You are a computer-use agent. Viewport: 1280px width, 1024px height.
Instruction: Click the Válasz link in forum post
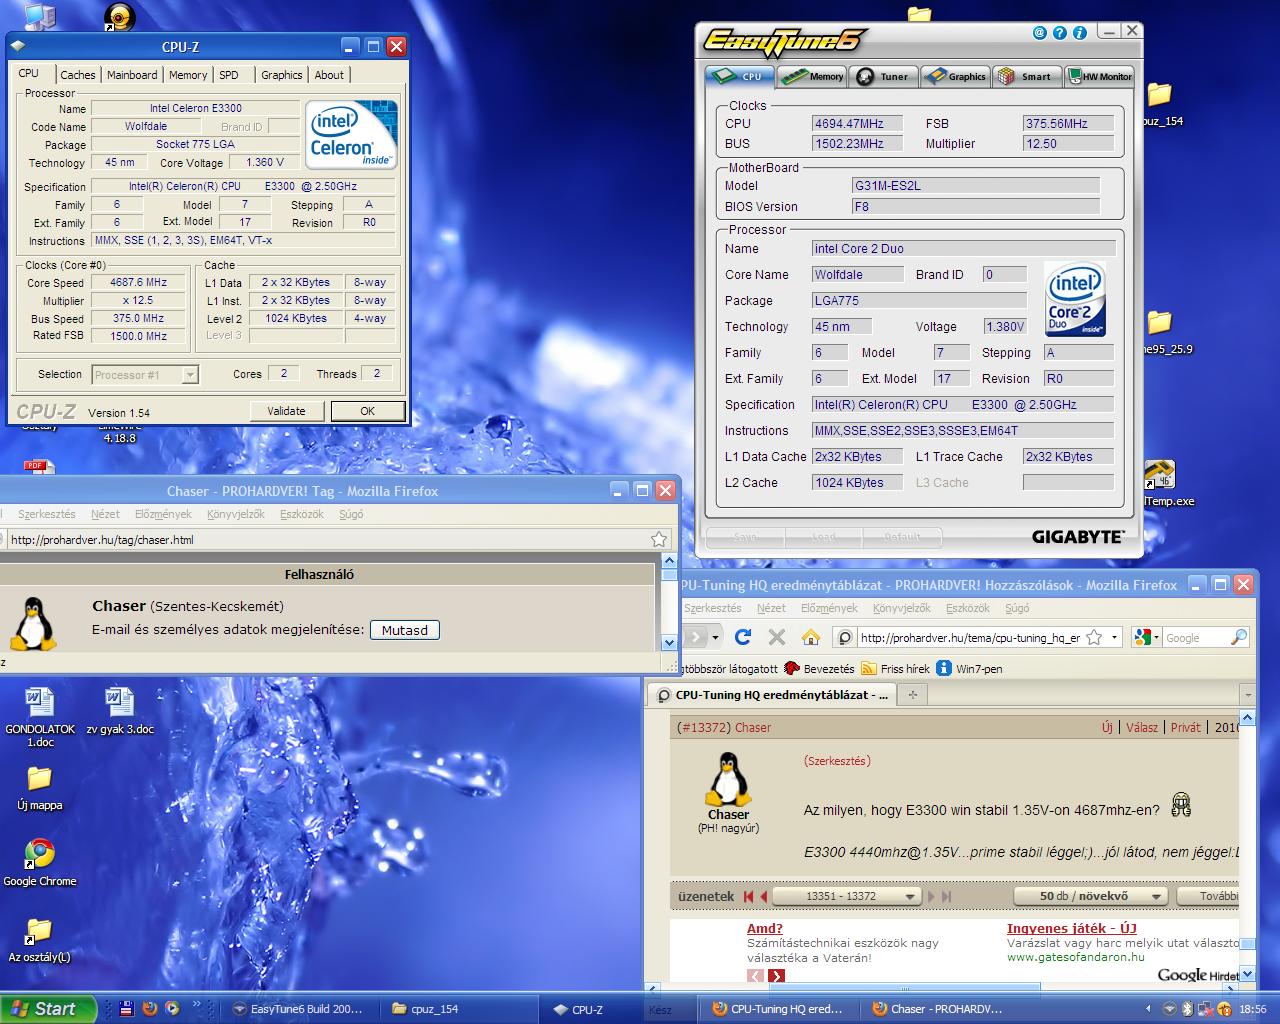(1142, 727)
